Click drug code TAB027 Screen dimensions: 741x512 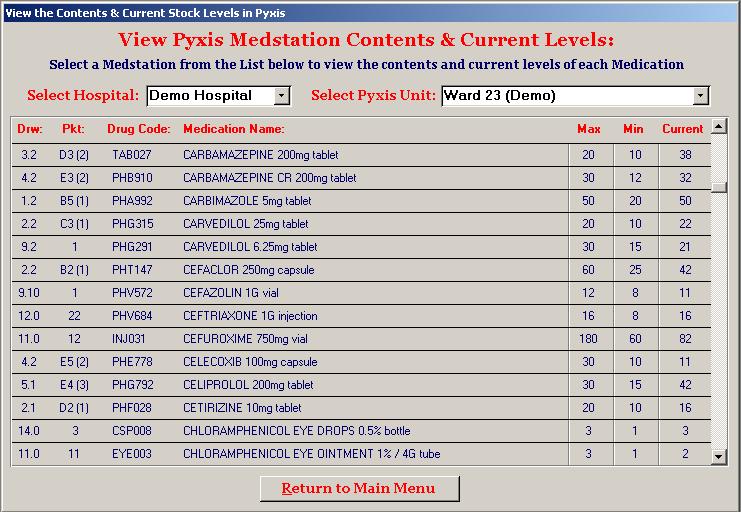pos(132,155)
